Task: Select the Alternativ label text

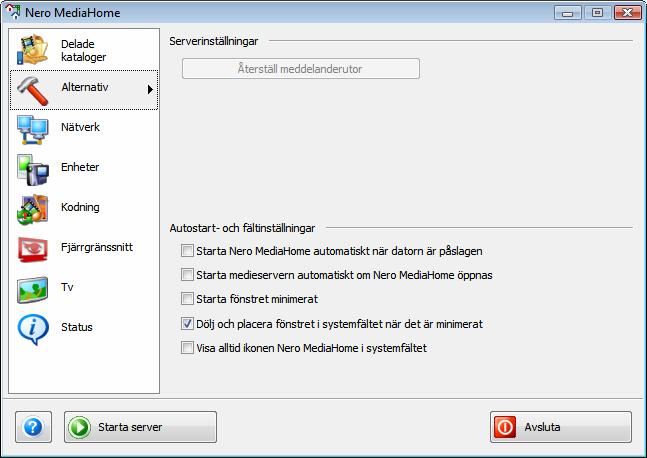Action: (x=85, y=87)
